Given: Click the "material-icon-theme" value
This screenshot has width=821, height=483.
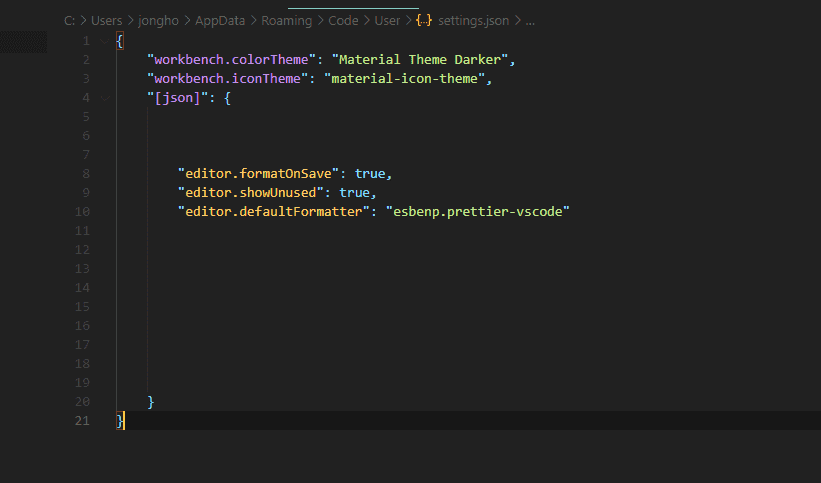Looking at the screenshot, I should tap(404, 79).
